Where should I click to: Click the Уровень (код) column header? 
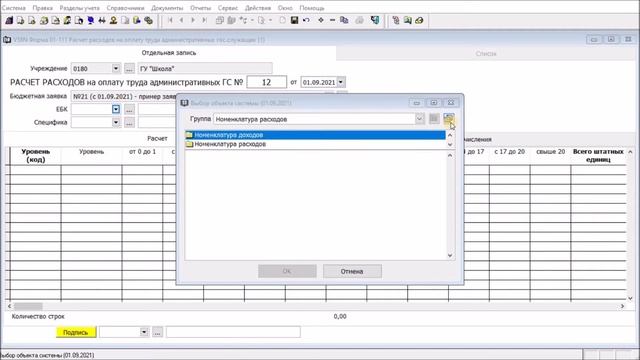pyautogui.click(x=36, y=156)
